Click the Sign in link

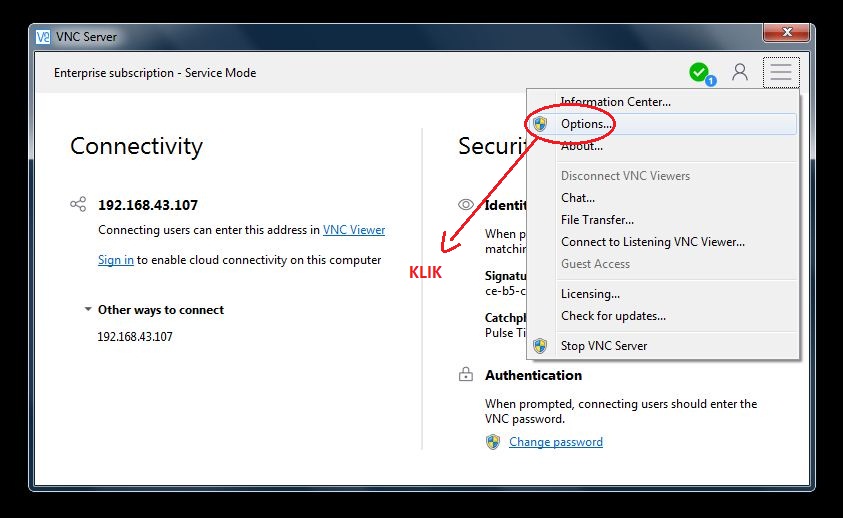coord(116,260)
